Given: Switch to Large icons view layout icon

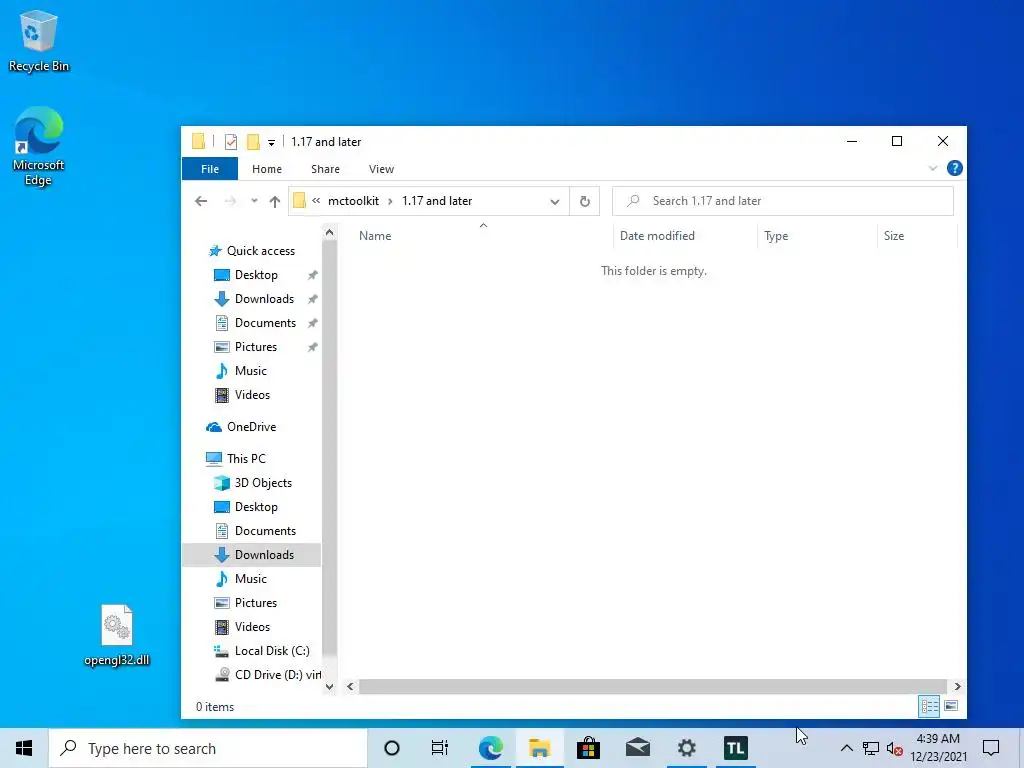Looking at the screenshot, I should tap(951, 706).
